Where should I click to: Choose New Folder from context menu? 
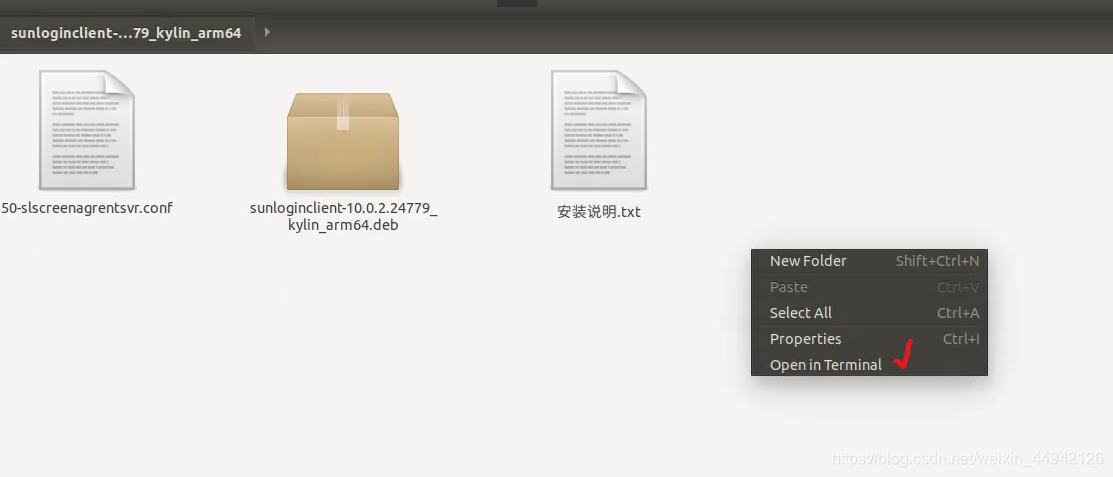pyautogui.click(x=870, y=261)
